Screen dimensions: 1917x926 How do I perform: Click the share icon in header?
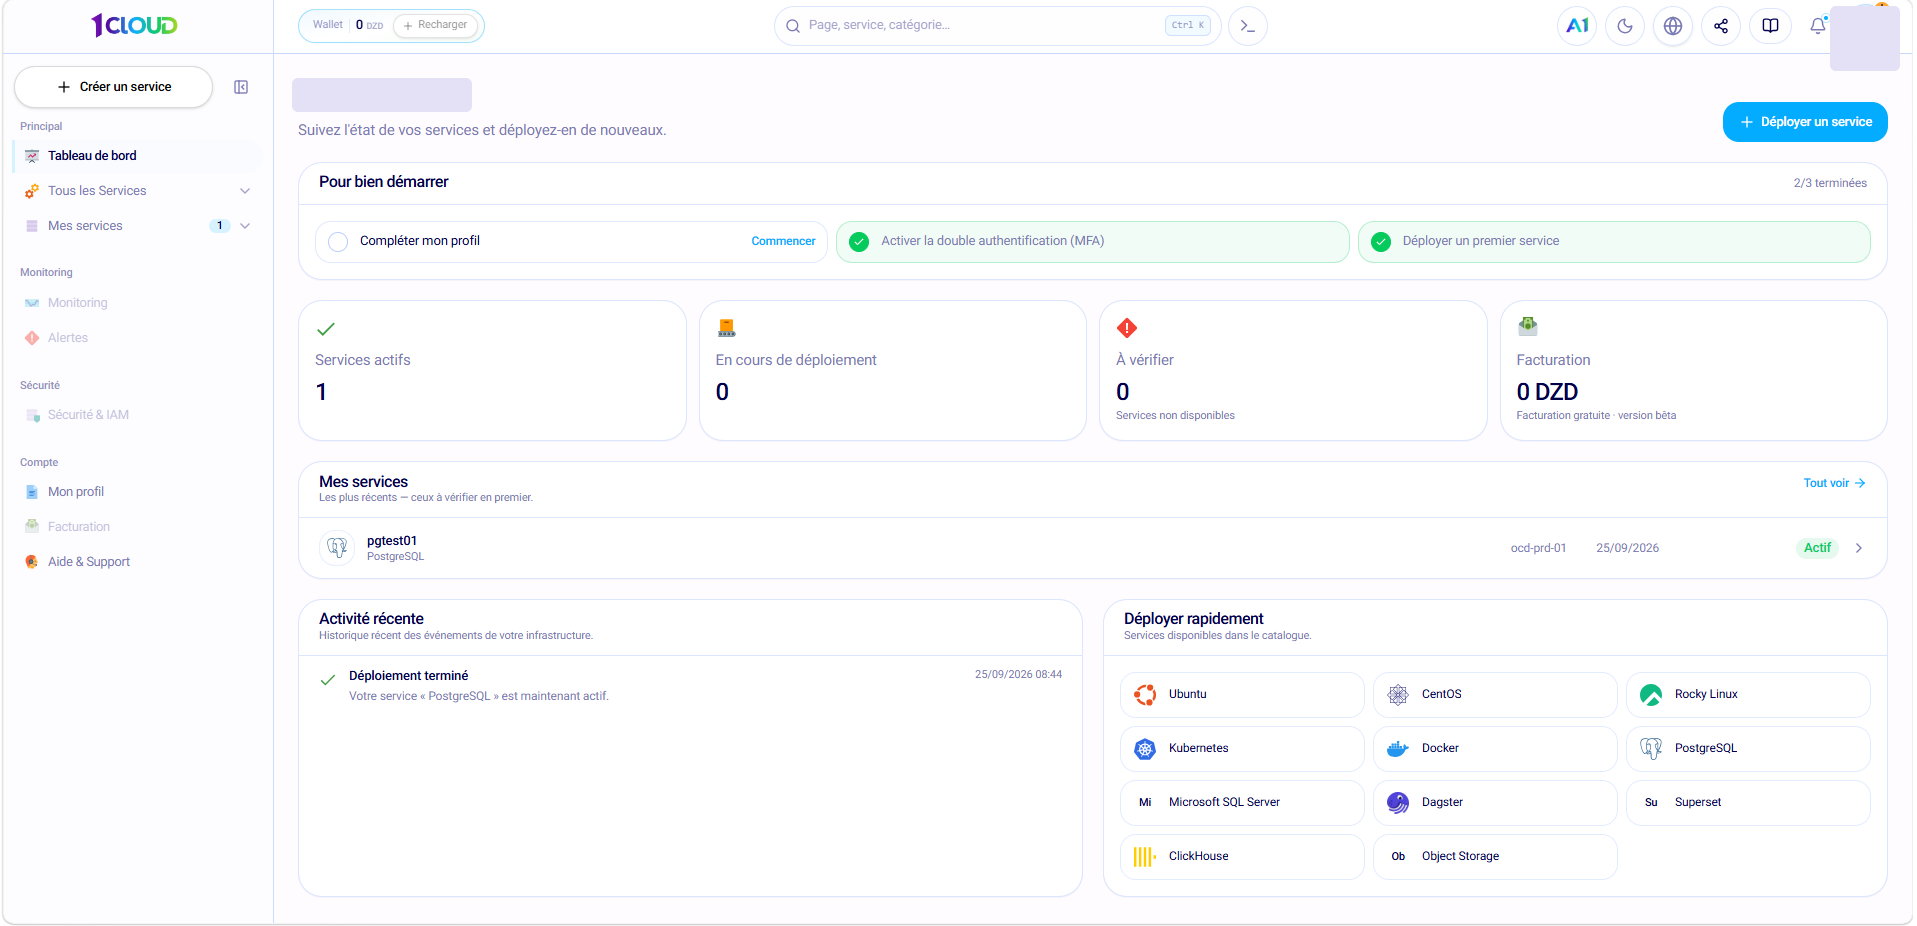(1721, 26)
